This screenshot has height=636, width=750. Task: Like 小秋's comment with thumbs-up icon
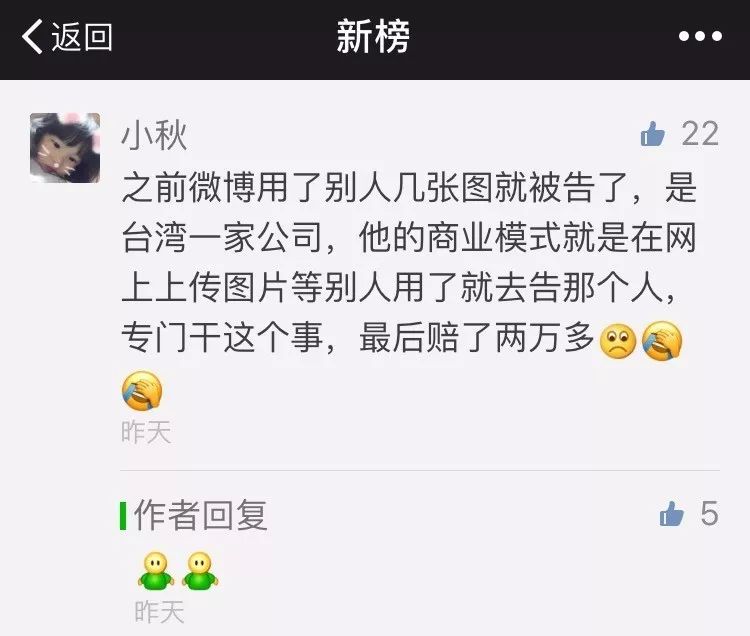click(652, 134)
